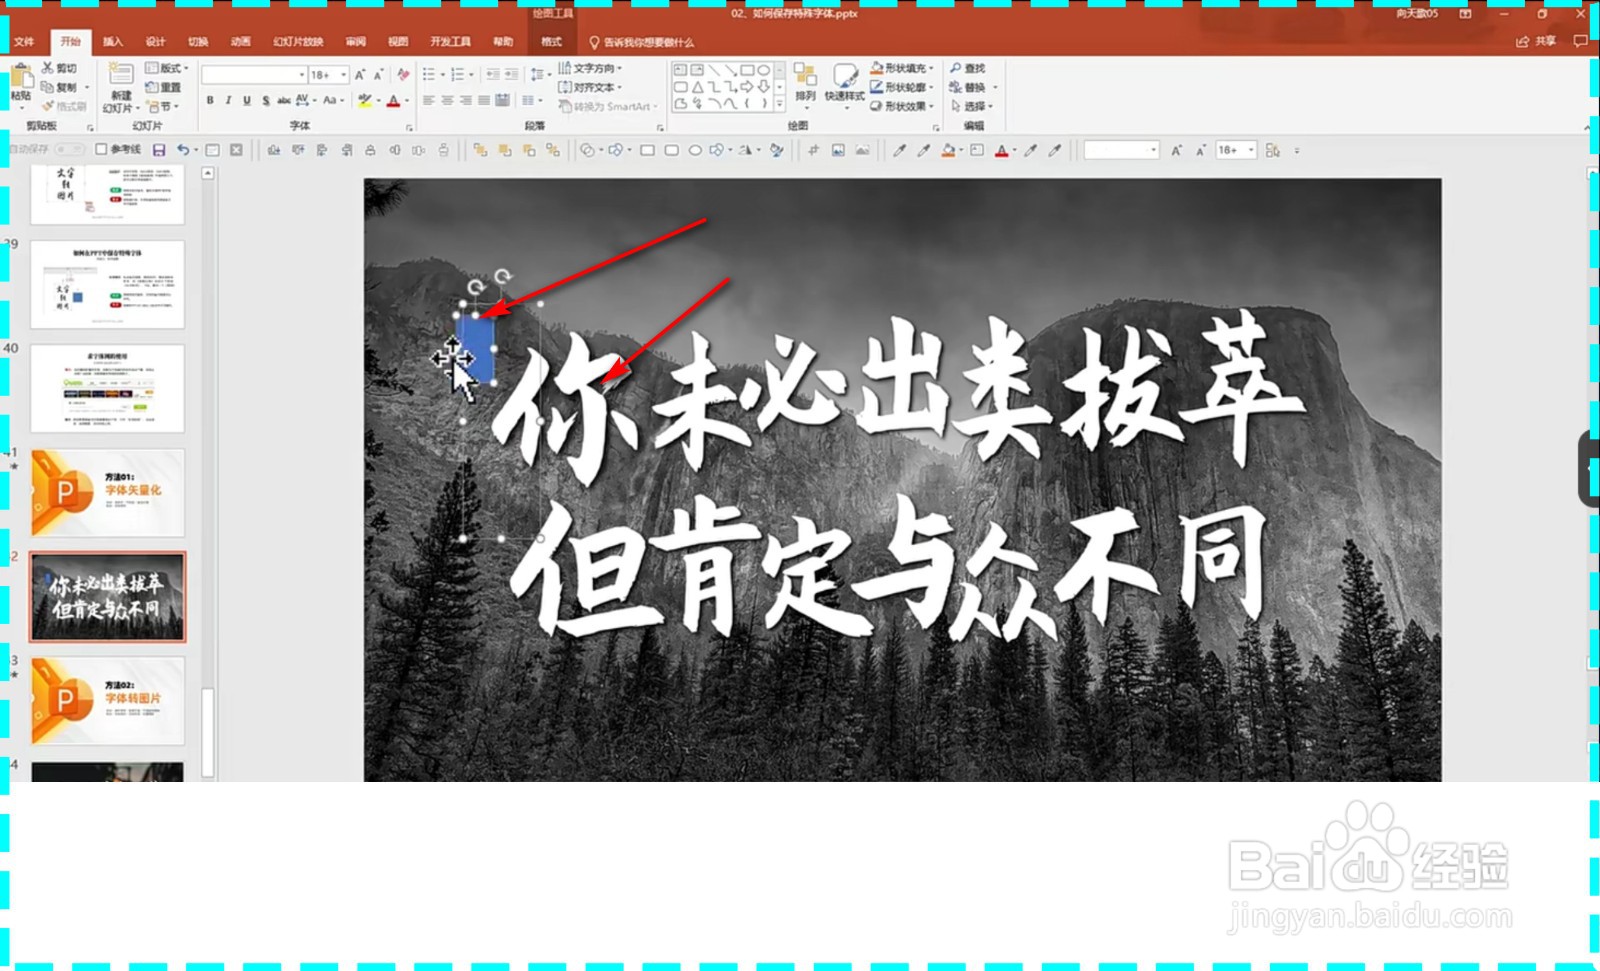Click the 新建幻灯片 New Slide button
Screen dimensions: 1600x971
coord(122,90)
